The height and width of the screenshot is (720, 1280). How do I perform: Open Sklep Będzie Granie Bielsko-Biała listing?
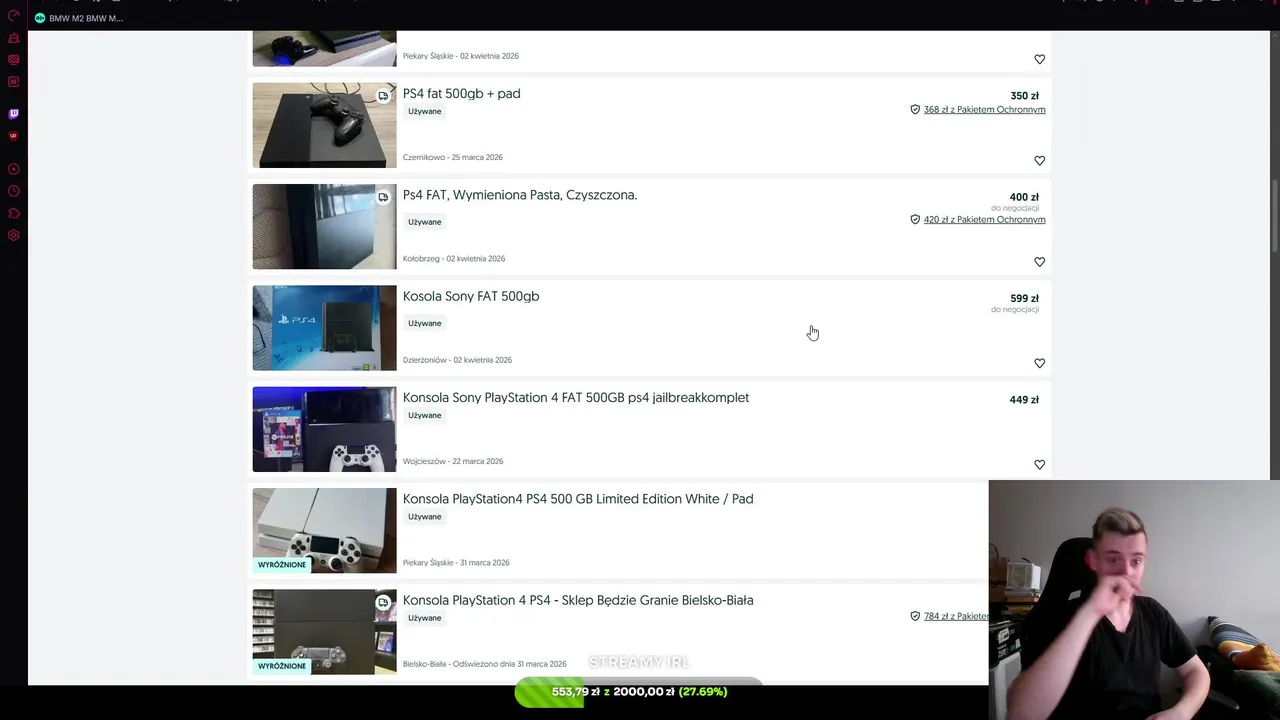(578, 600)
